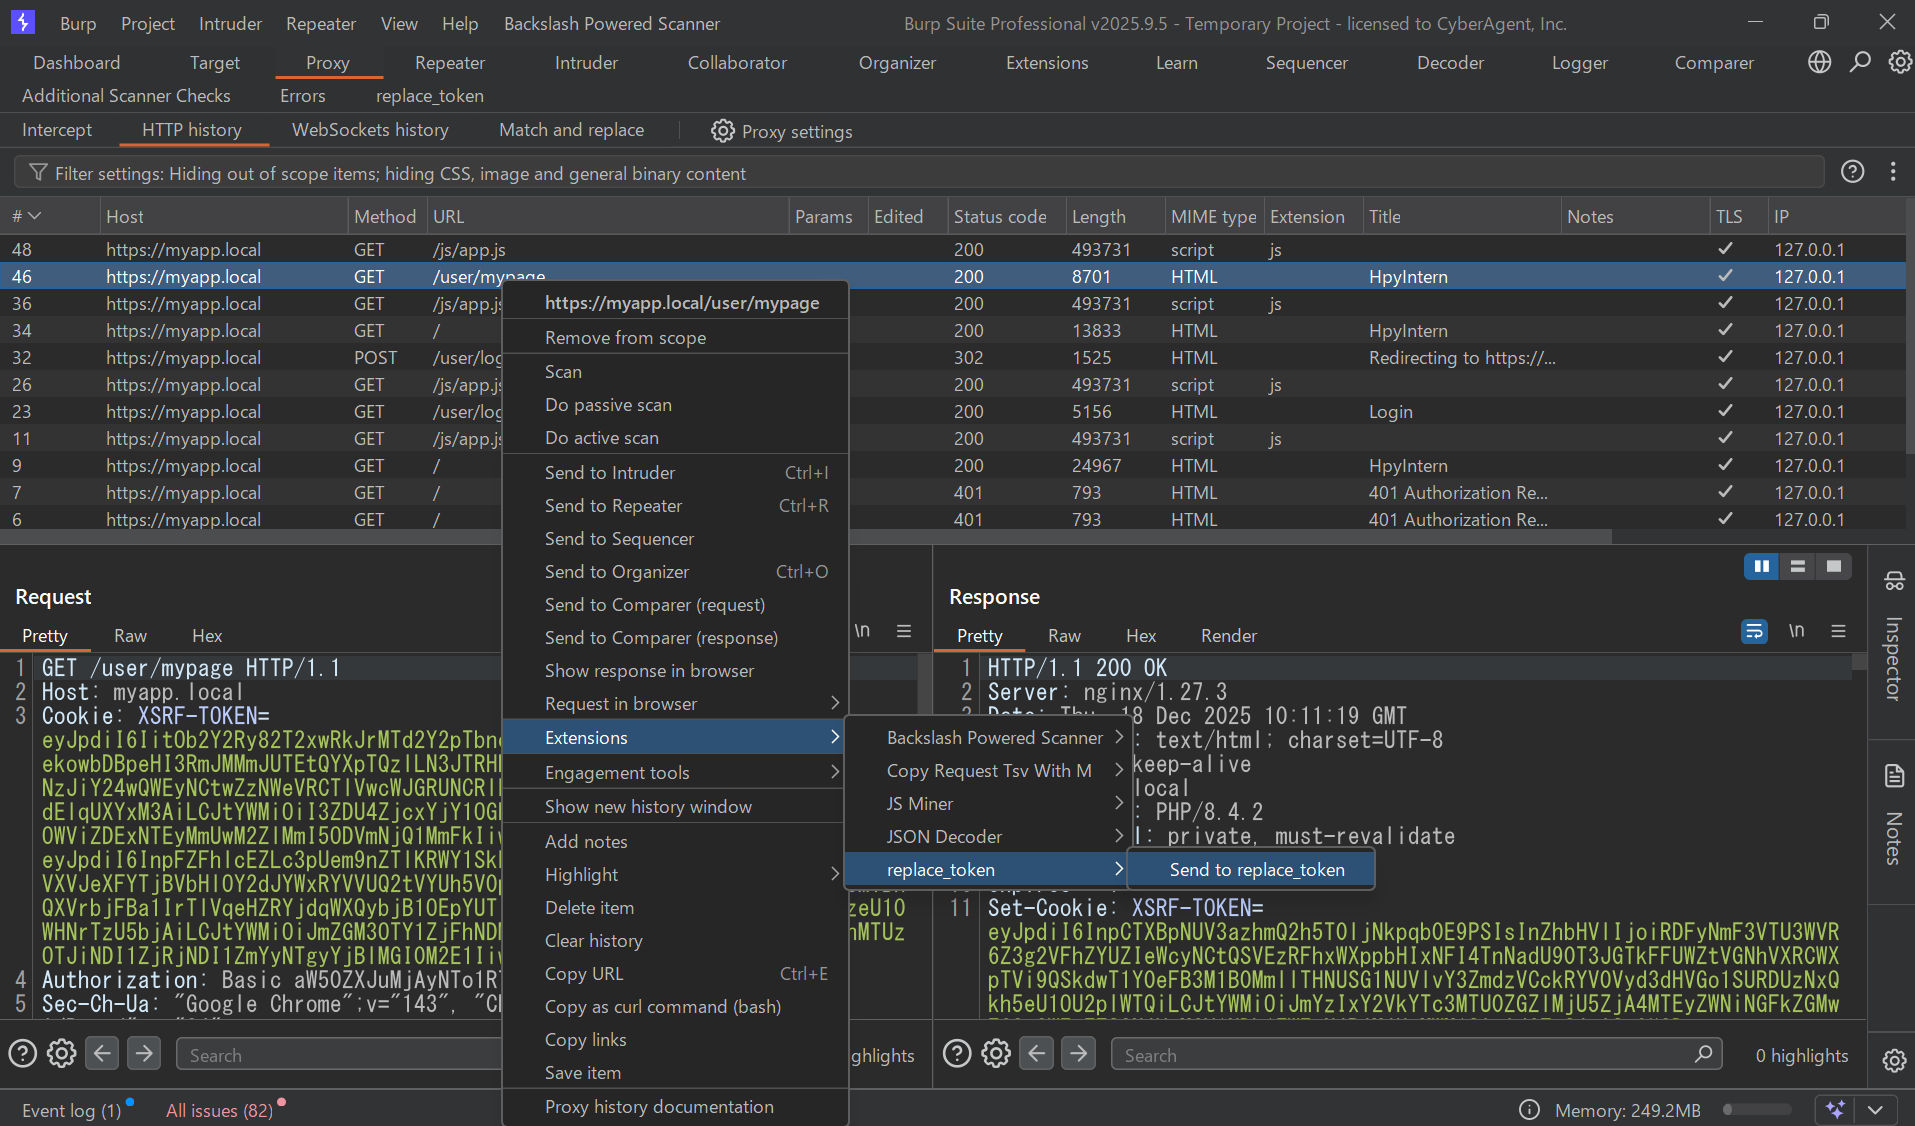Switch to the WebSockets history tab
Image resolution: width=1915 pixels, height=1126 pixels.
tap(370, 130)
